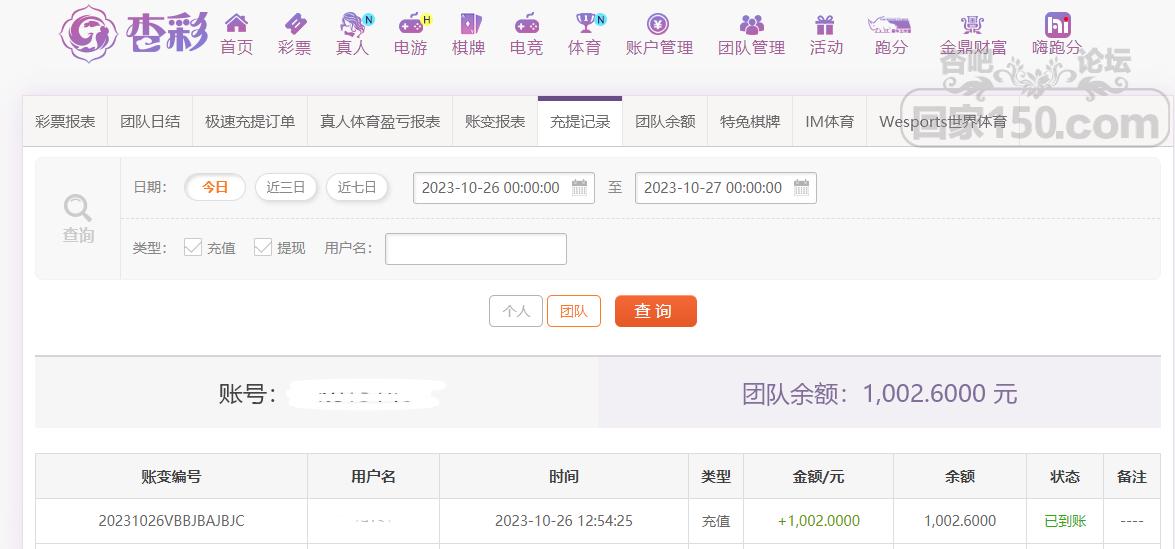Select the 真人 live dealer icon

[x=353, y=24]
